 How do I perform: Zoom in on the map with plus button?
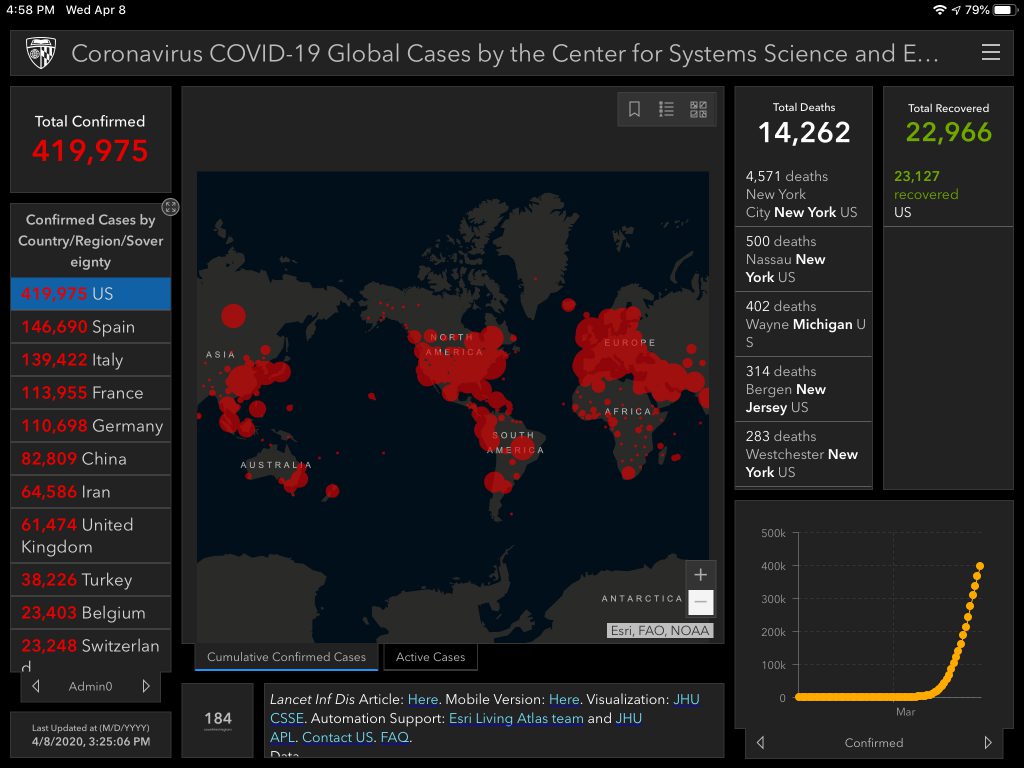[x=700, y=575]
